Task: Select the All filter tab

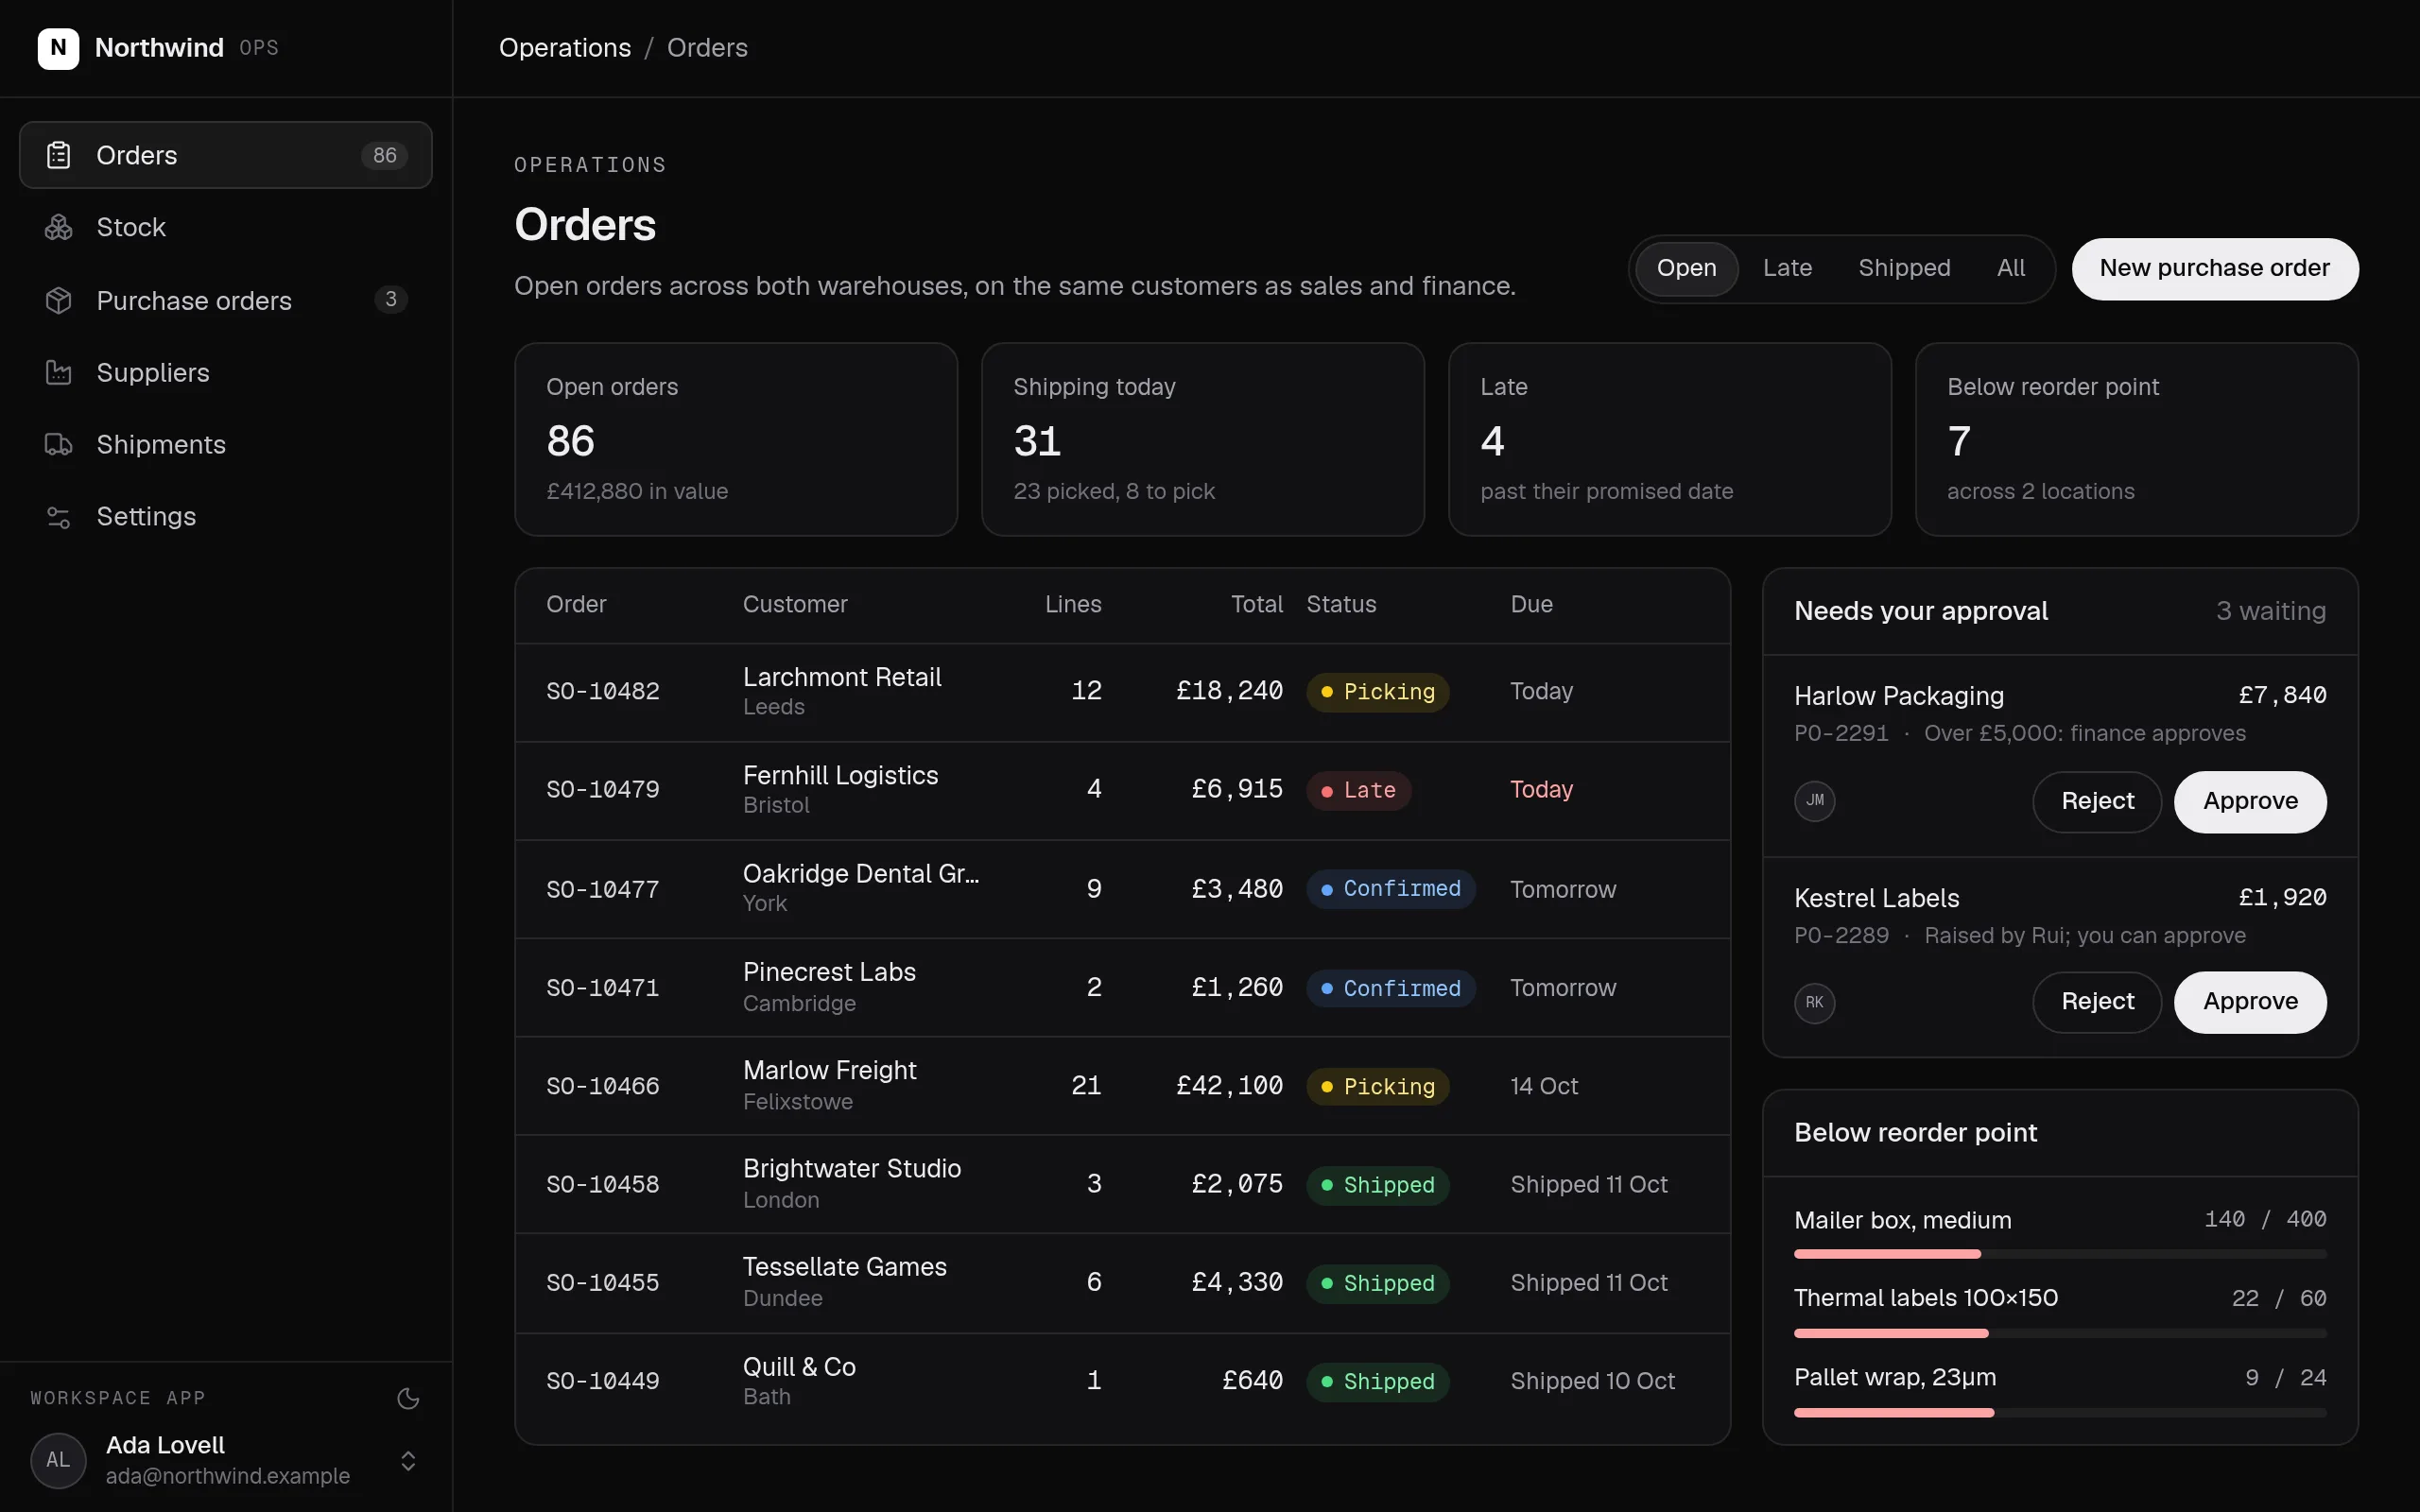Action: (x=2011, y=268)
